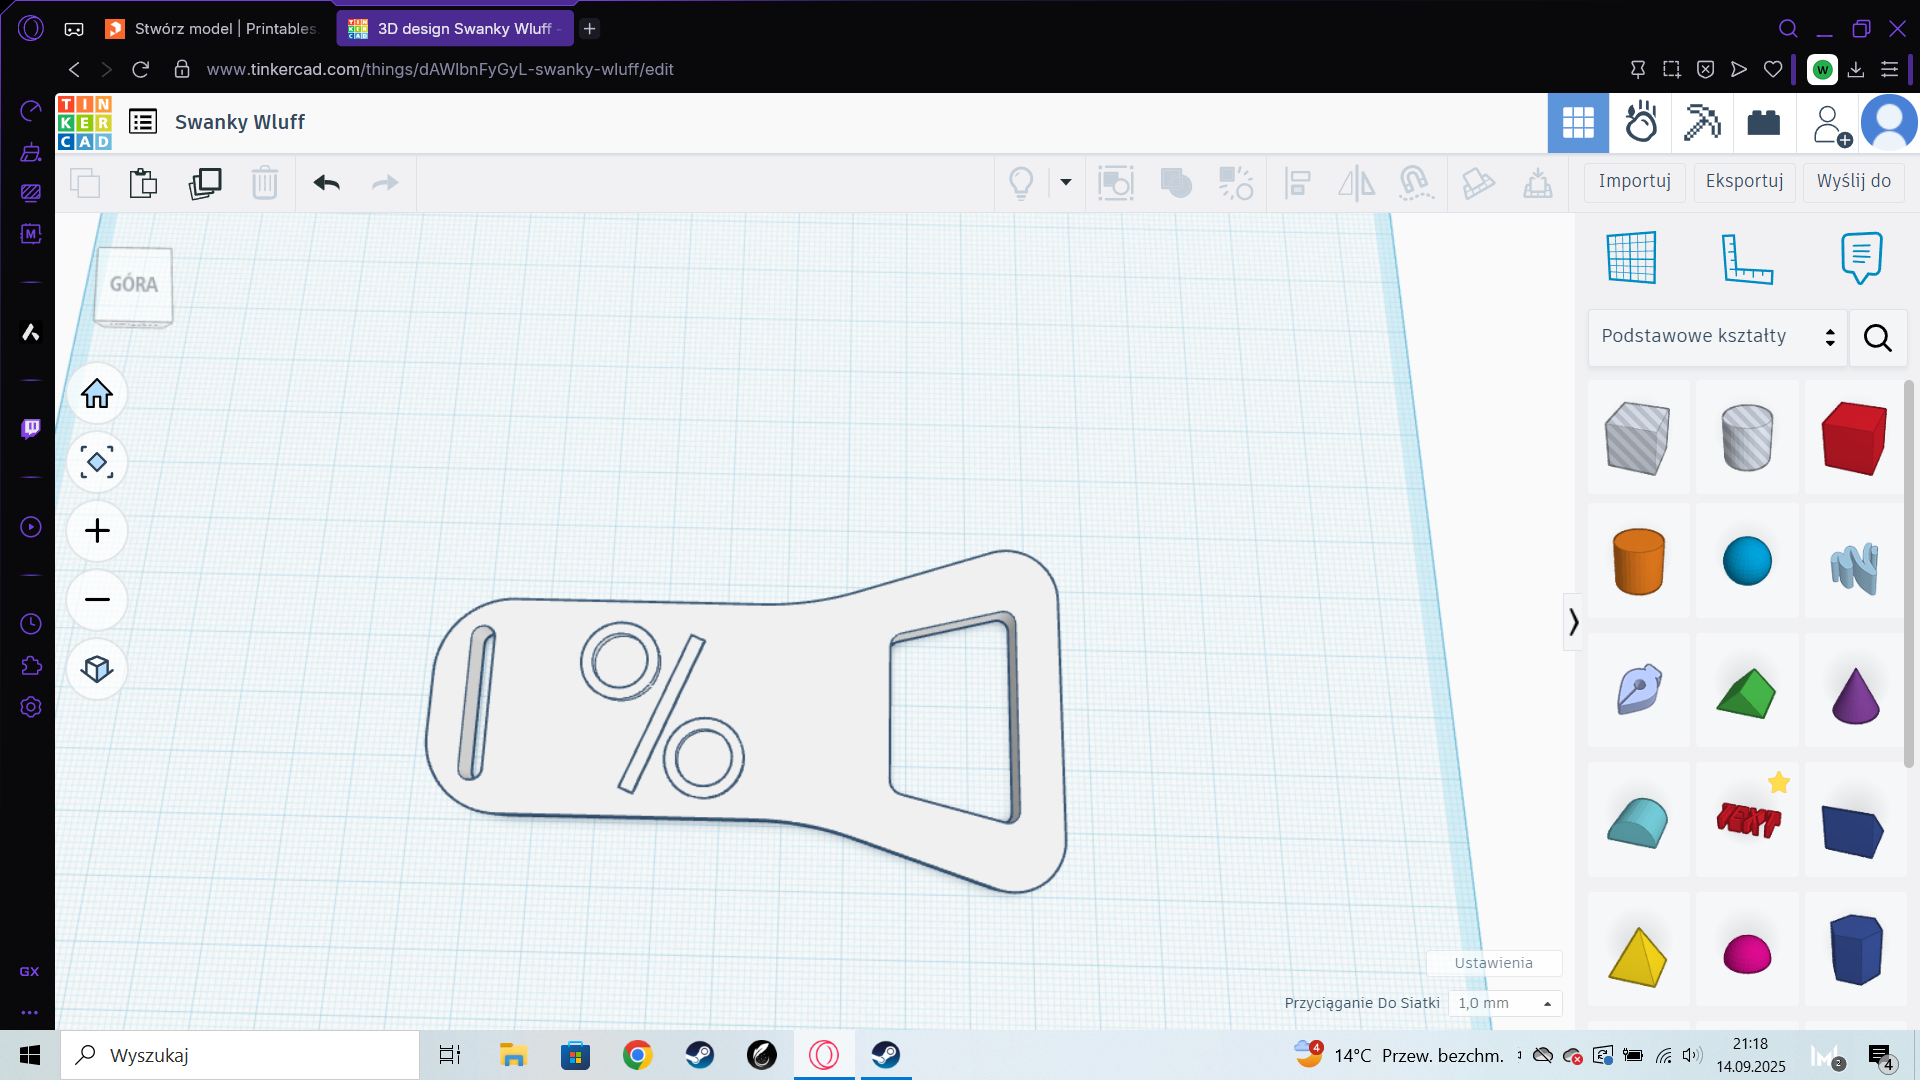The height and width of the screenshot is (1080, 1920).
Task: Open the Blocks pickaxe editor
Action: coord(1702,123)
